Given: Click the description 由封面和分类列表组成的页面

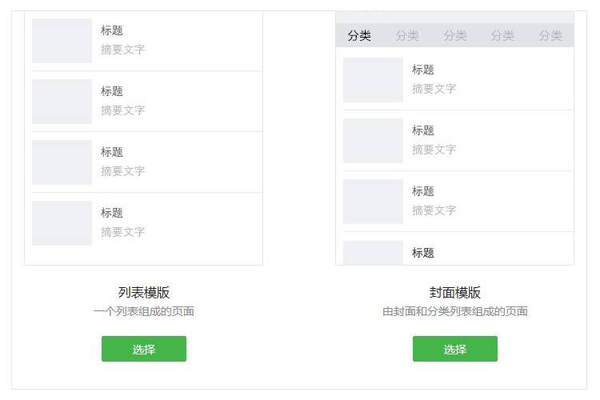Looking at the screenshot, I should [x=455, y=312].
